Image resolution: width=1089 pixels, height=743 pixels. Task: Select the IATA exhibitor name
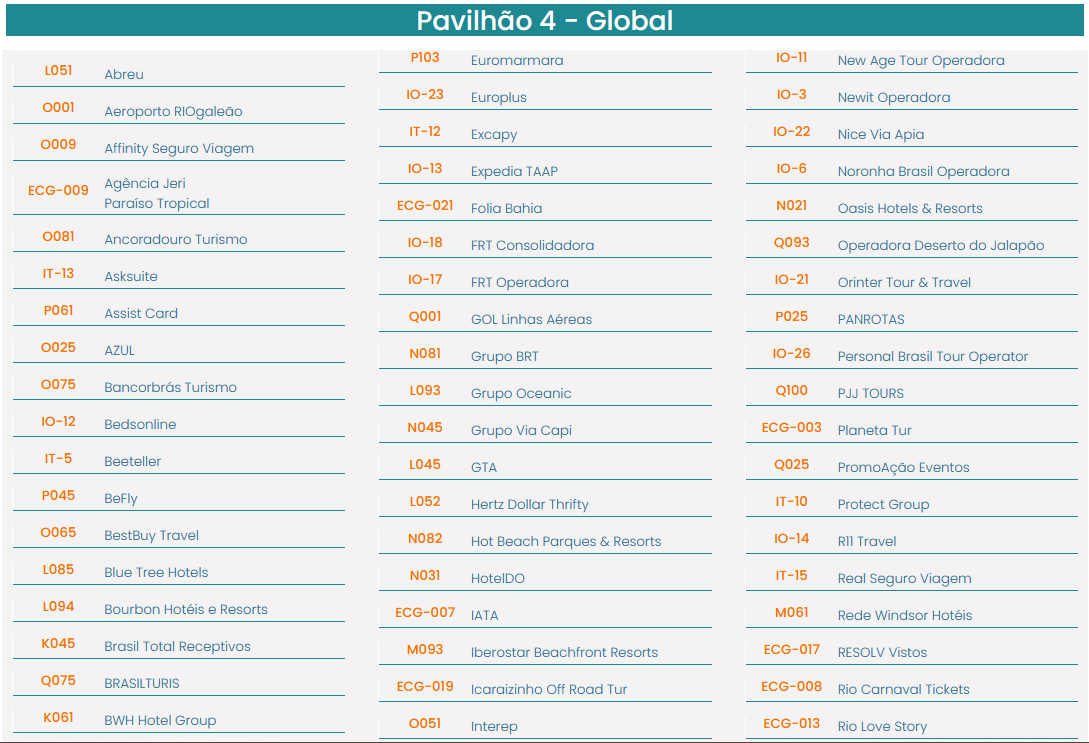pos(484,615)
